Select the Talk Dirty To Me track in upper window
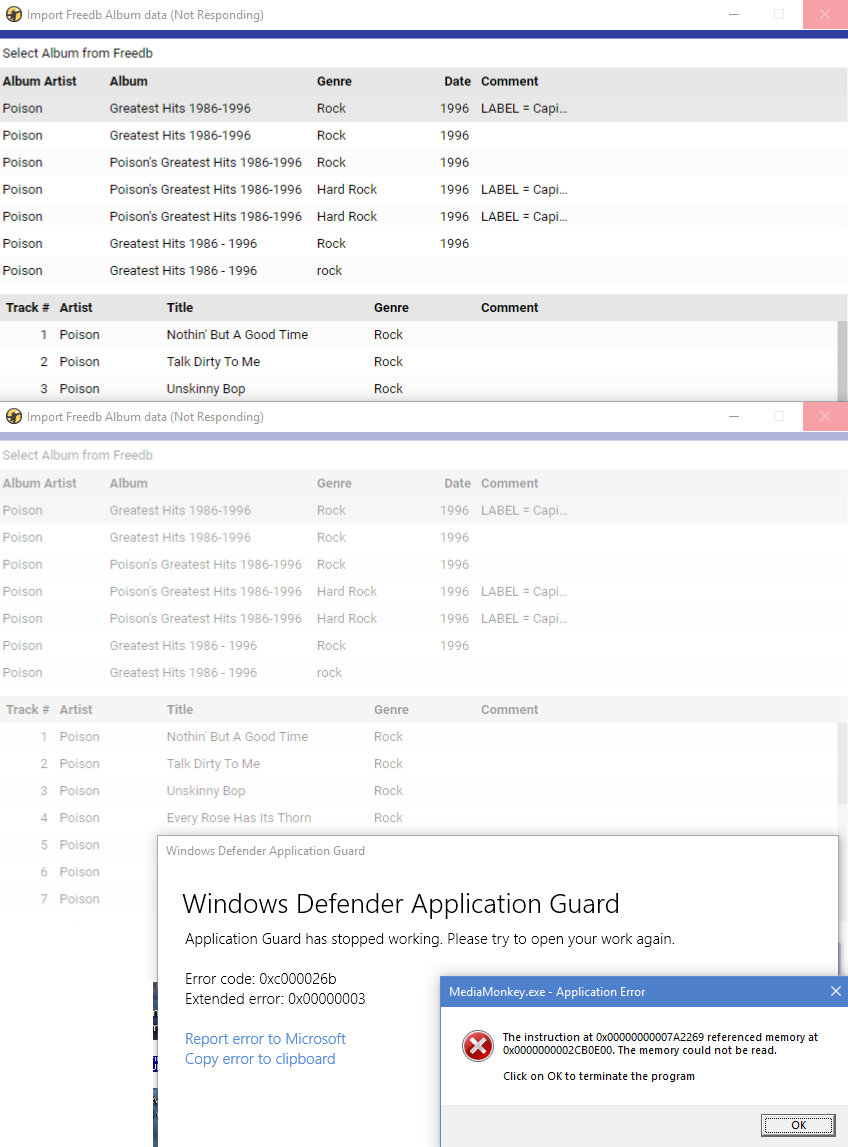Screen dimensions: 848x1147 click(x=213, y=361)
